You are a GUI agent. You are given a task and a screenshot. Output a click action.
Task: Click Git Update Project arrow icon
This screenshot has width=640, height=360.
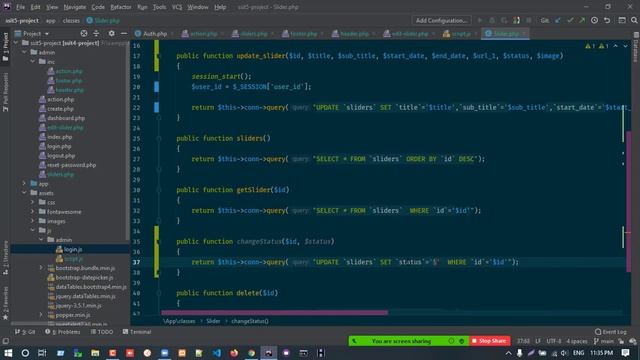click(x=558, y=20)
